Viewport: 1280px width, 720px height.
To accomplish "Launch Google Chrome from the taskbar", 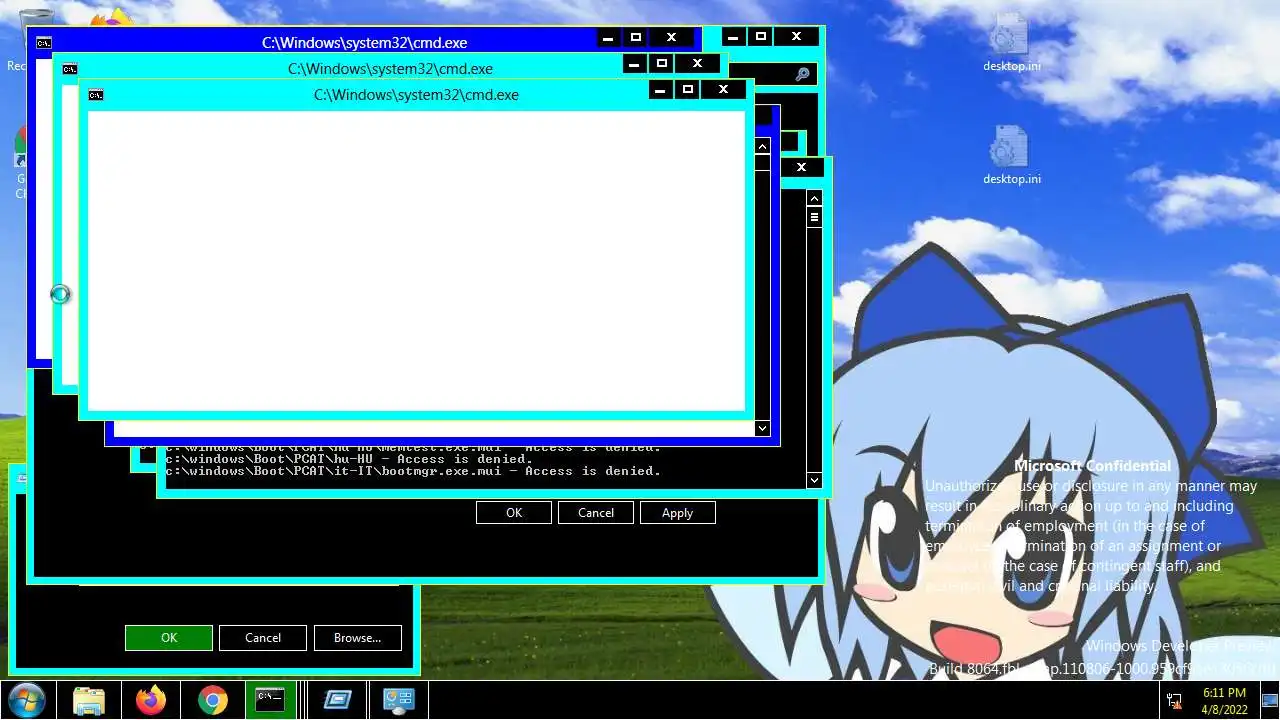I will pos(213,700).
